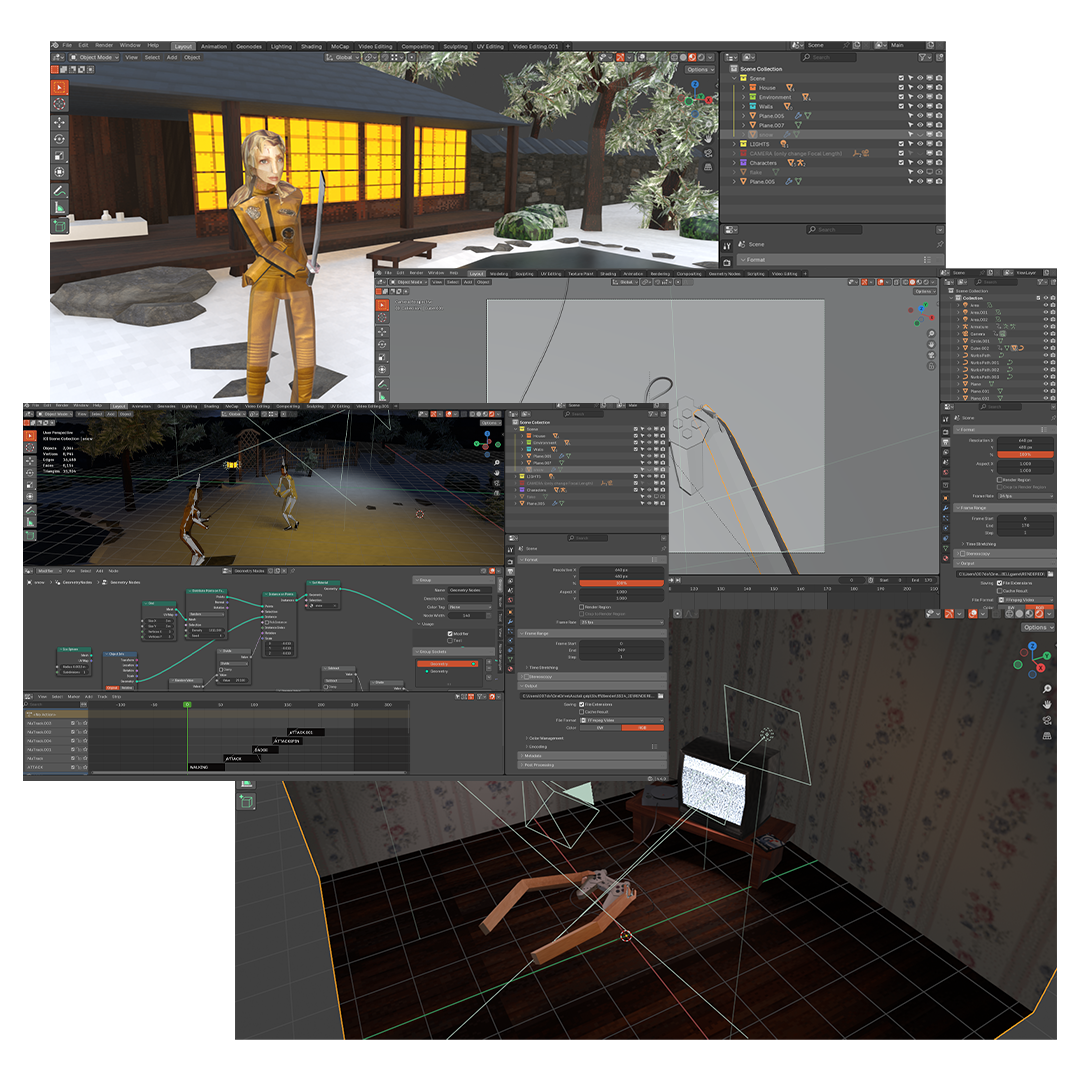This screenshot has width=1080, height=1080.
Task: Hide Armature with its eye in gray window outliner
Action: (1046, 326)
